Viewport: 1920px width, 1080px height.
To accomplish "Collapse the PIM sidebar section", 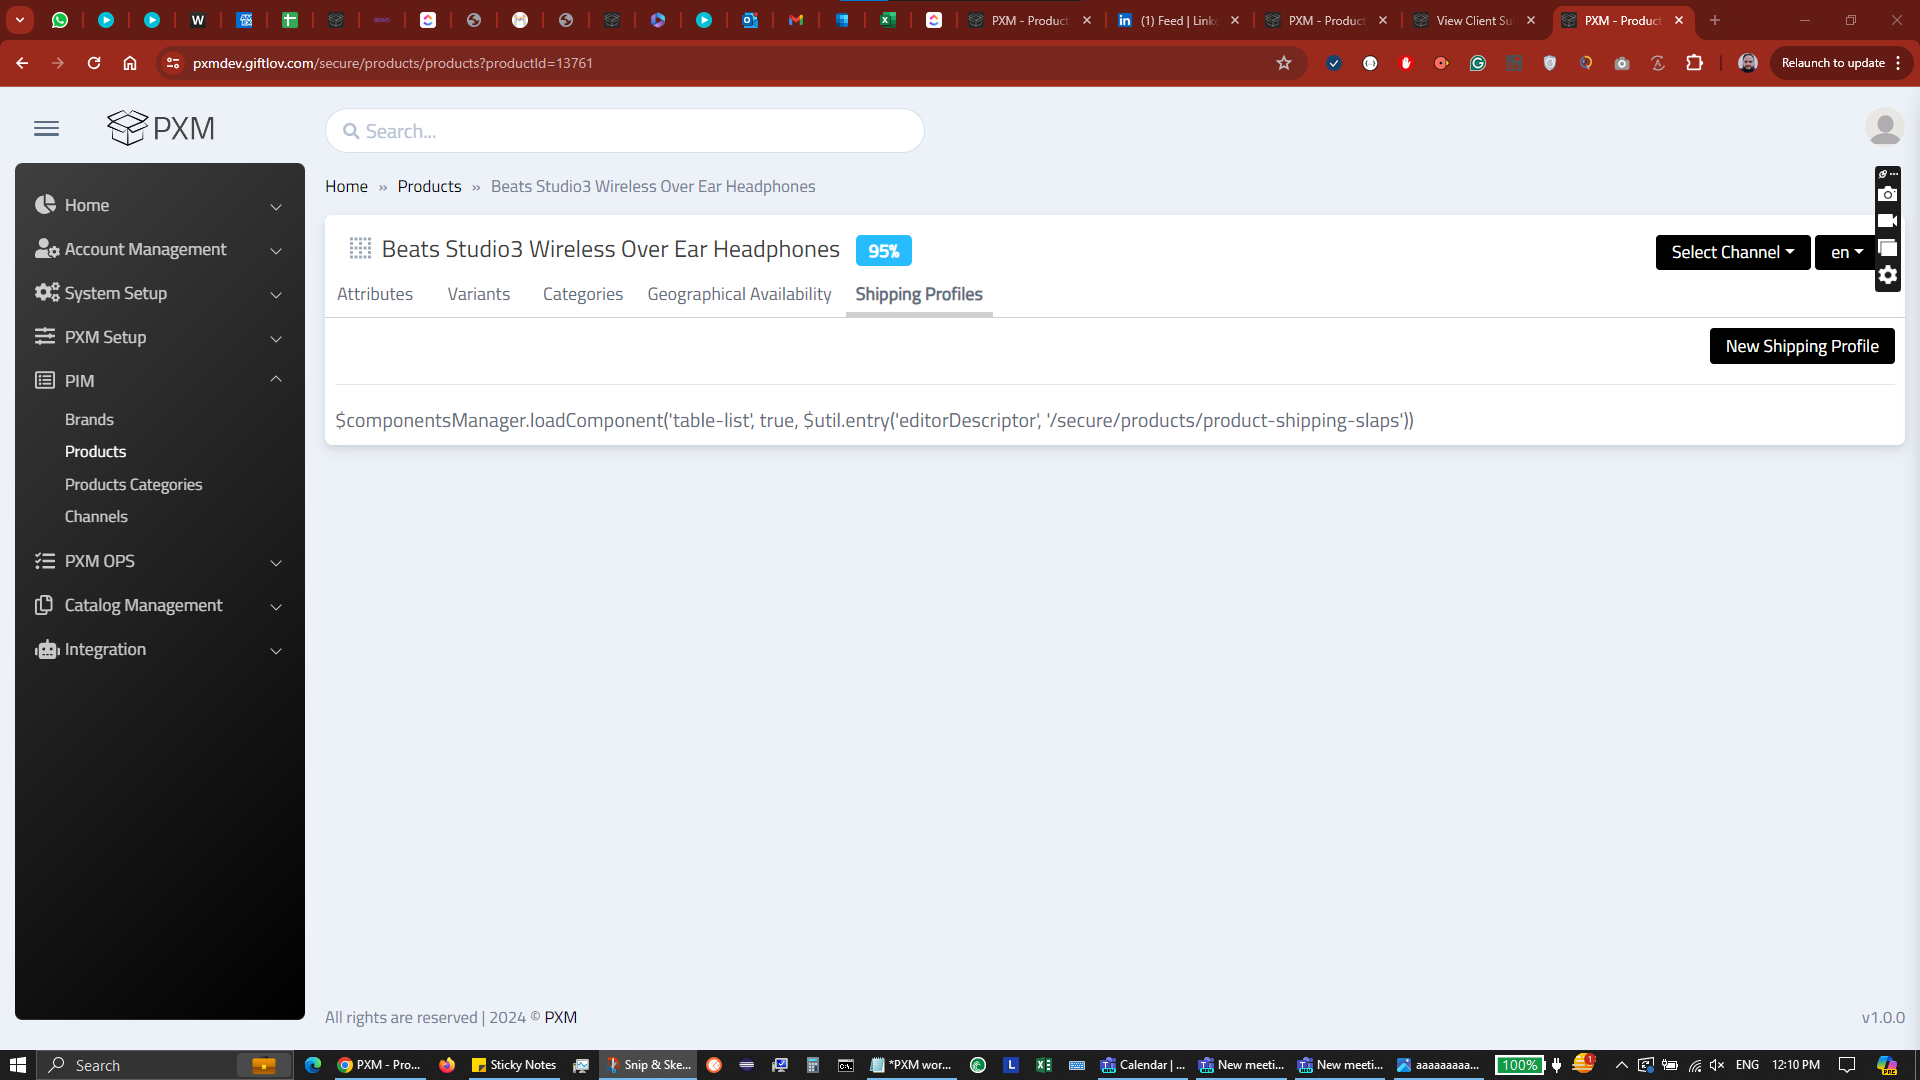I will [x=276, y=380].
